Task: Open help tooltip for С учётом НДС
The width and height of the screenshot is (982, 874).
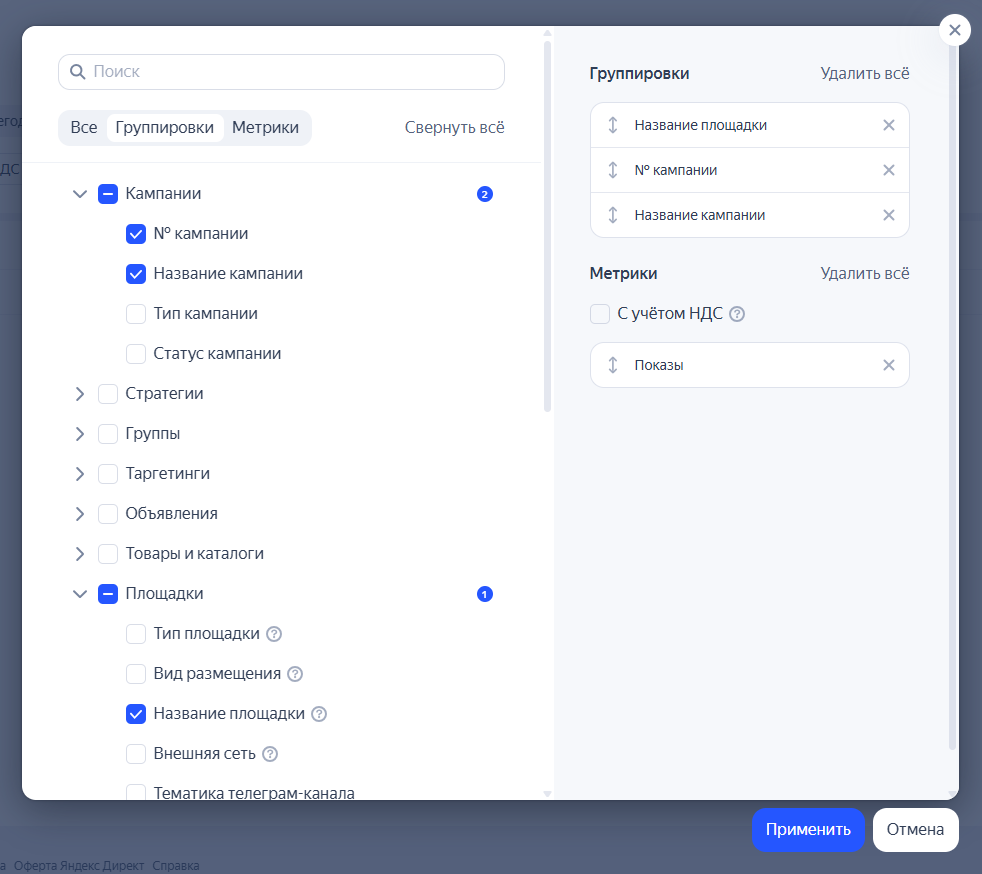Action: click(737, 314)
